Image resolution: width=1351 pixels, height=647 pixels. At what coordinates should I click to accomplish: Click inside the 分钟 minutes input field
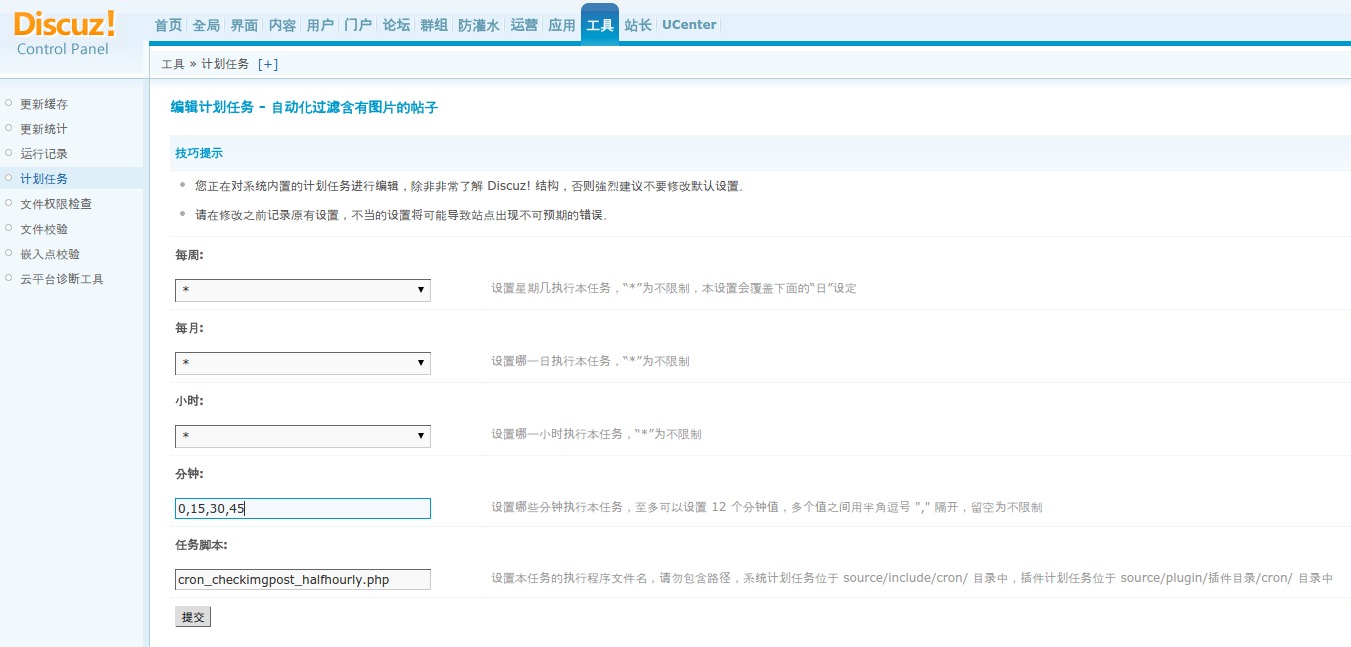tap(302, 508)
